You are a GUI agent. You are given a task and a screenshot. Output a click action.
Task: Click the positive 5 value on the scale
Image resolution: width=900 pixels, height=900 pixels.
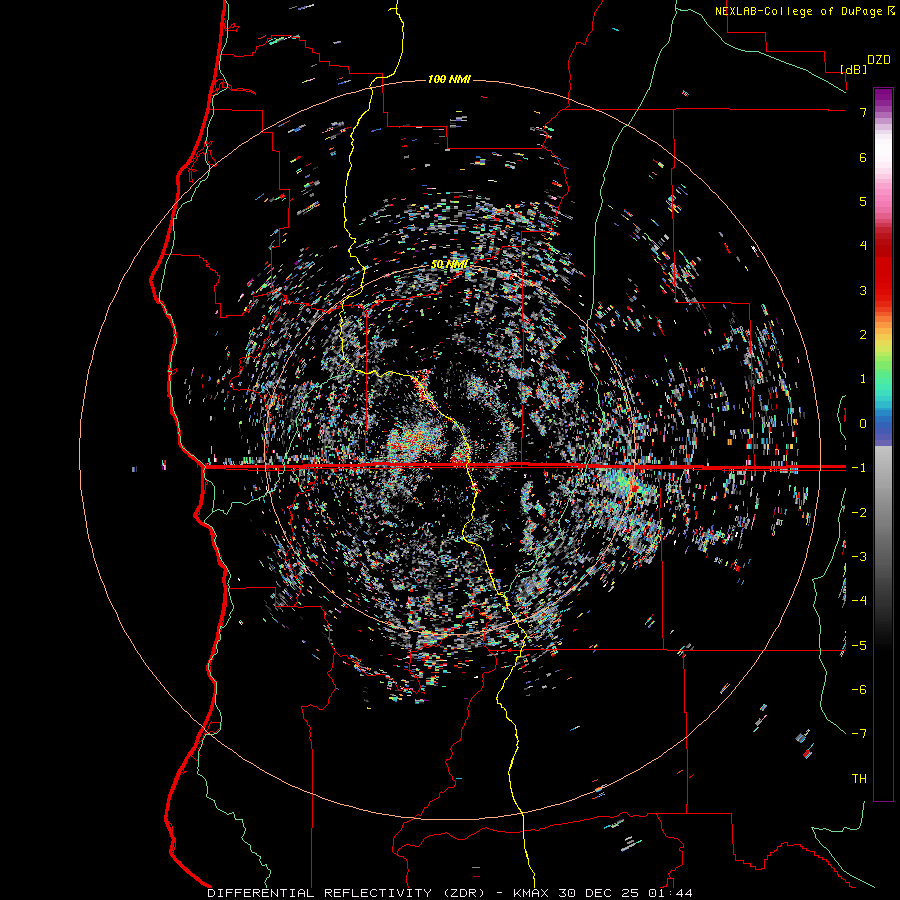pos(863,201)
